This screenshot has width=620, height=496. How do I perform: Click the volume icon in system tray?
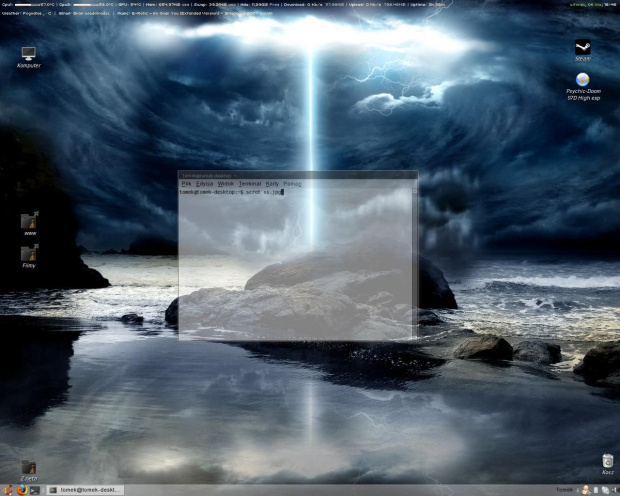click(614, 490)
